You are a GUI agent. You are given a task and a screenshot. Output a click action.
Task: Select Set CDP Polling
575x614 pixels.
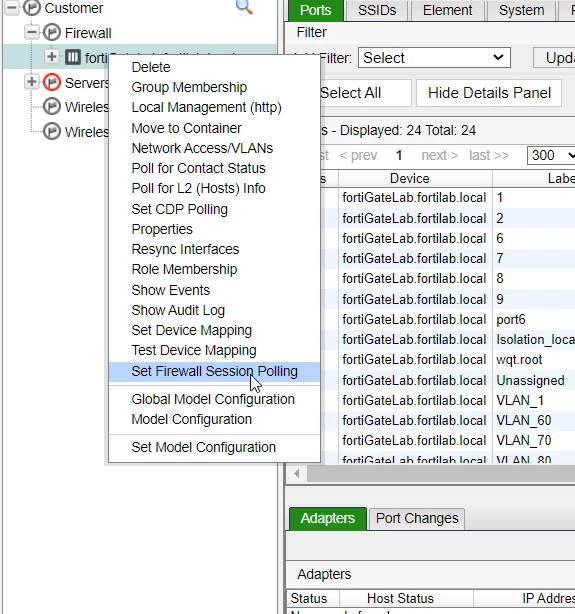(179, 209)
